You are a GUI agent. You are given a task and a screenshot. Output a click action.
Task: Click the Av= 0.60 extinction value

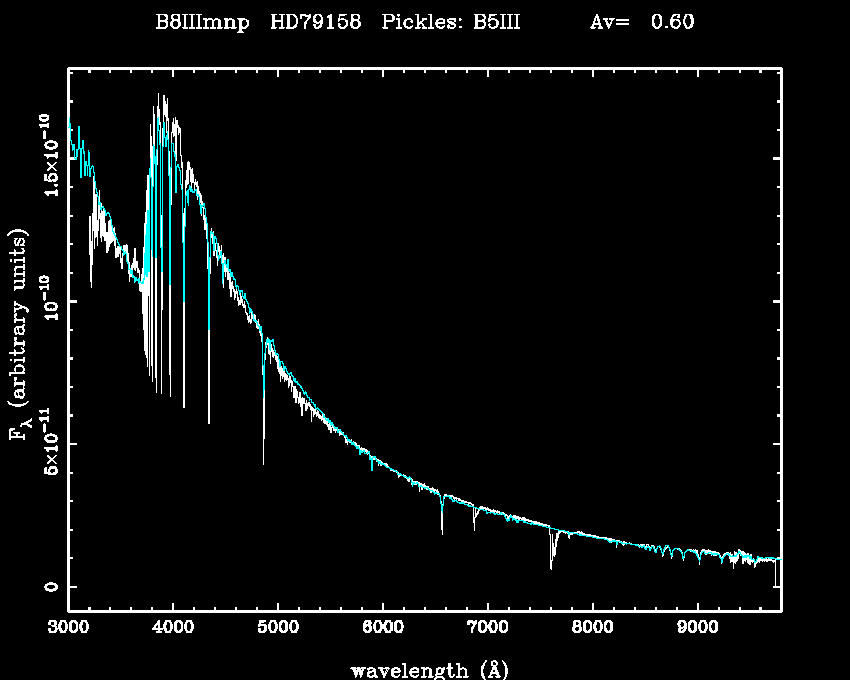(641, 23)
